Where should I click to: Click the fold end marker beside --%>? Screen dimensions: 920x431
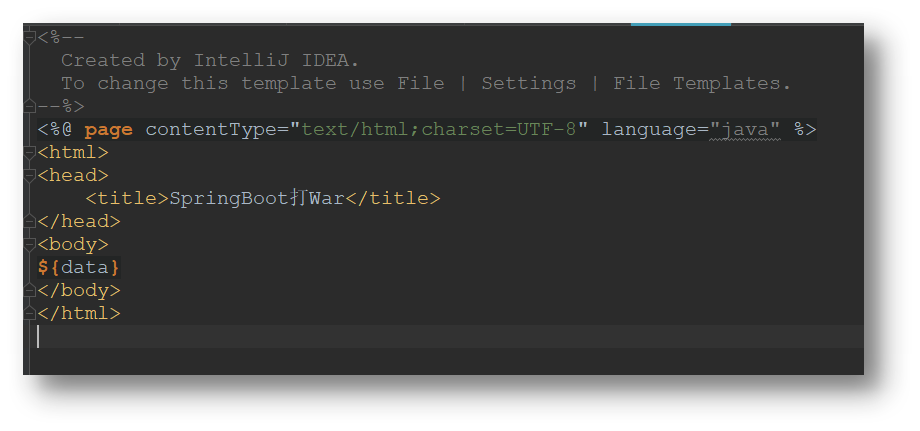[x=30, y=106]
